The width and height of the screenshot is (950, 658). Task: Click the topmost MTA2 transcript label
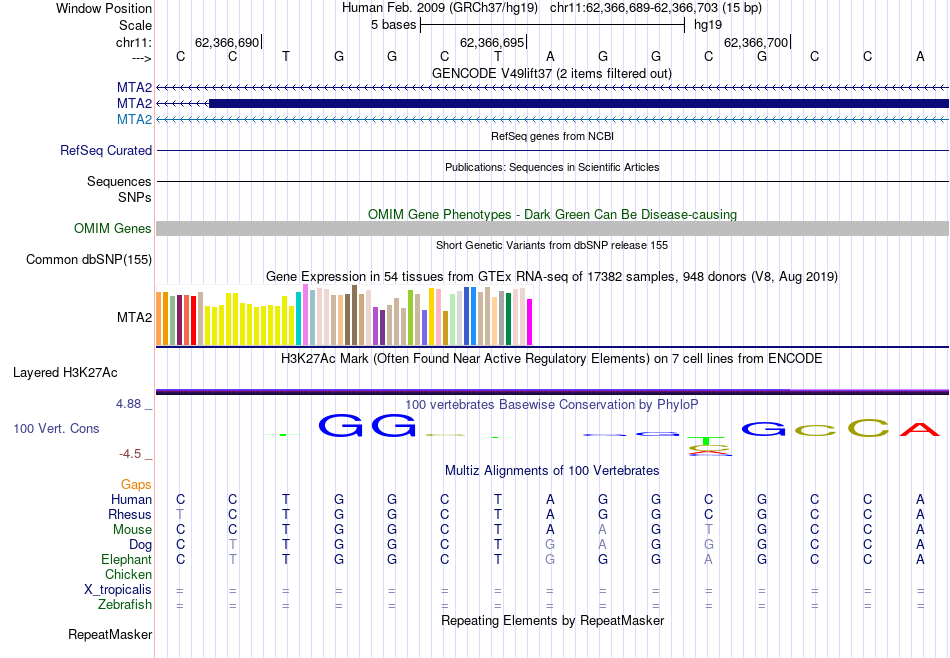(x=135, y=87)
